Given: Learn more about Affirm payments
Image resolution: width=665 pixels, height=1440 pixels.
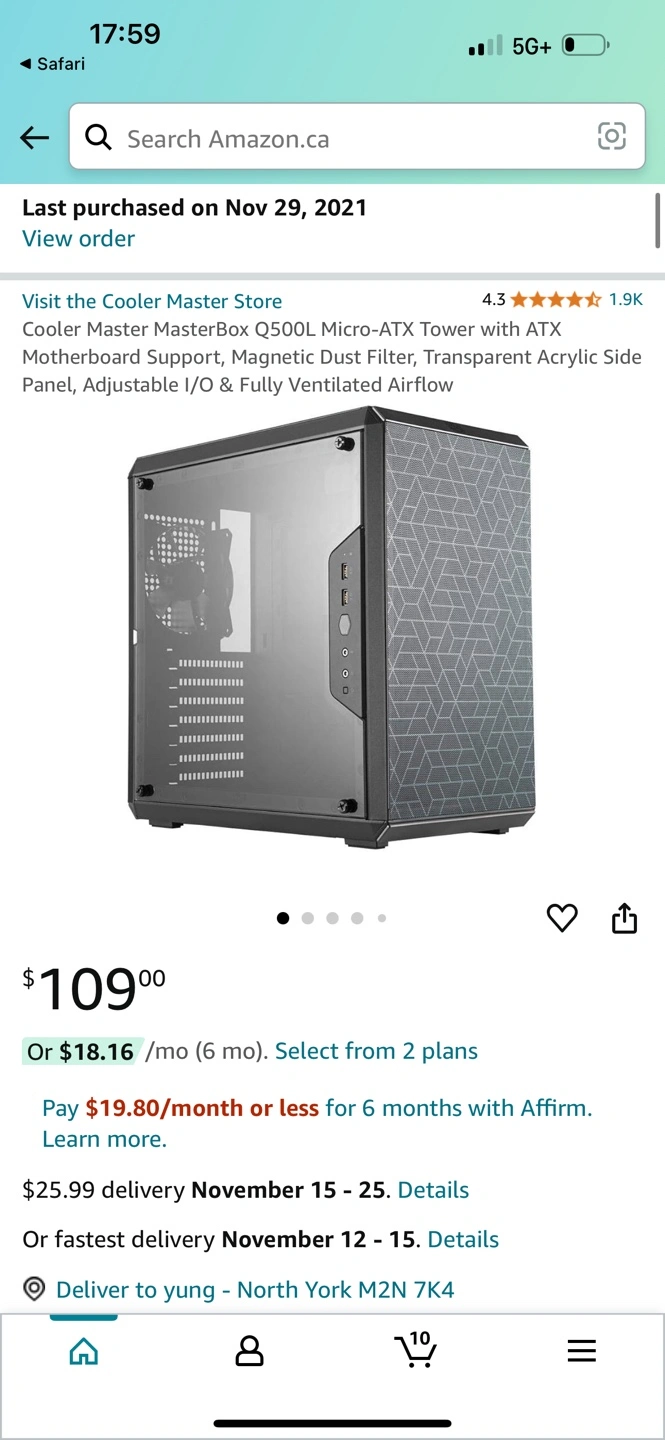Looking at the screenshot, I should (x=104, y=1139).
